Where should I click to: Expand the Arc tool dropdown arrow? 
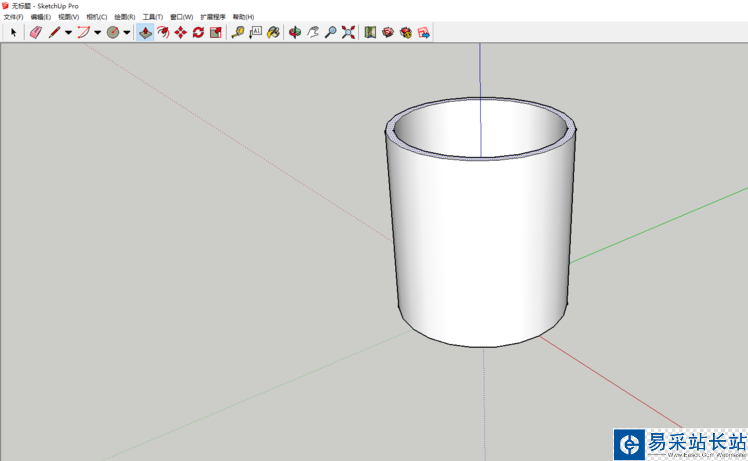(x=97, y=32)
